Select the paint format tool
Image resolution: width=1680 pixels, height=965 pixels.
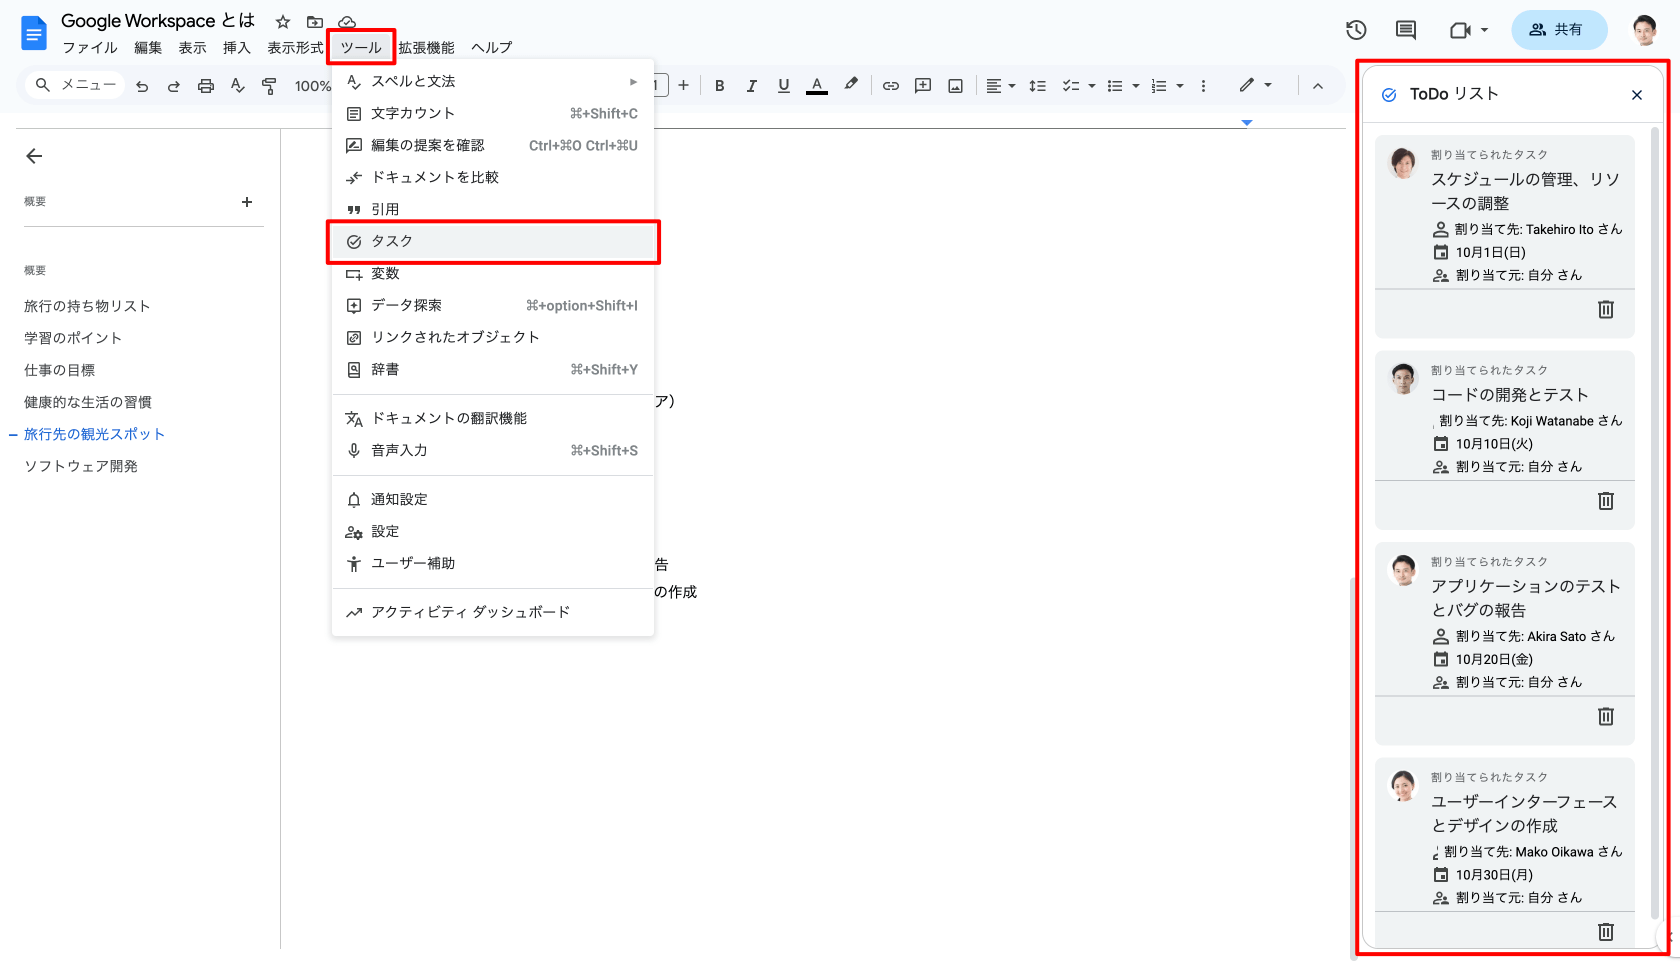click(269, 86)
